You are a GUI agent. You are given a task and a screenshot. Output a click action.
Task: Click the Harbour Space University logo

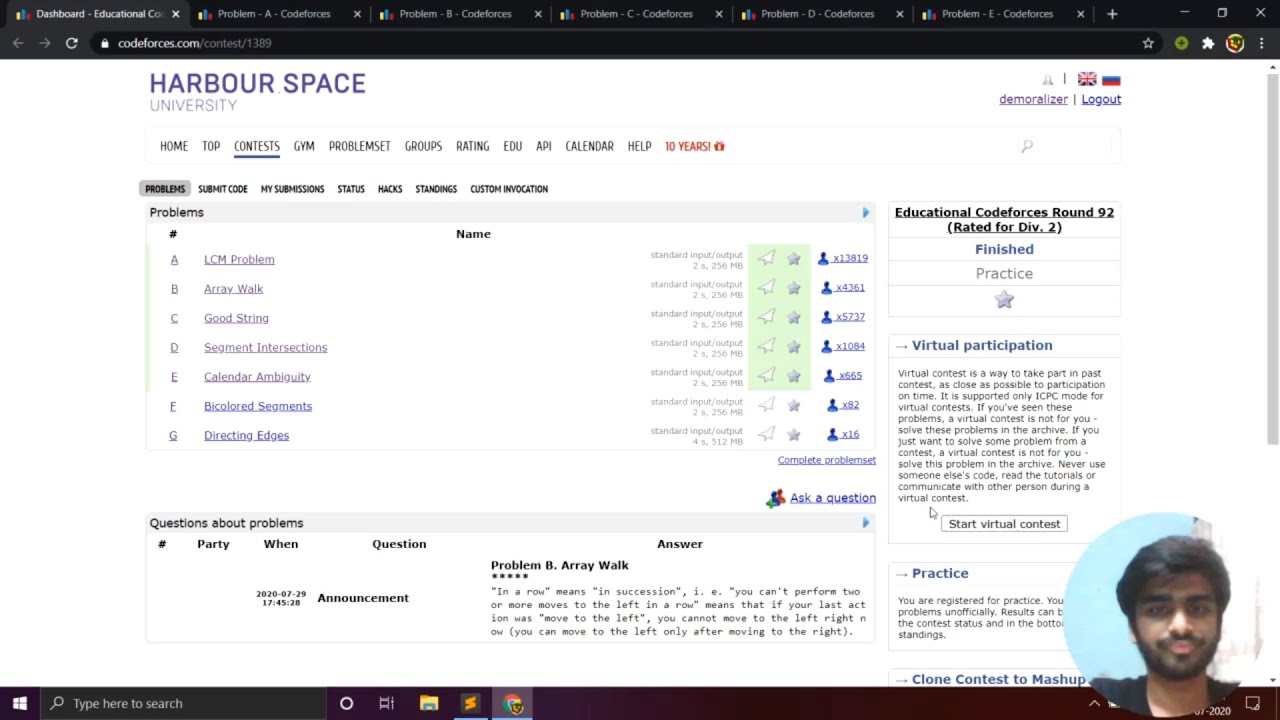pos(258,91)
